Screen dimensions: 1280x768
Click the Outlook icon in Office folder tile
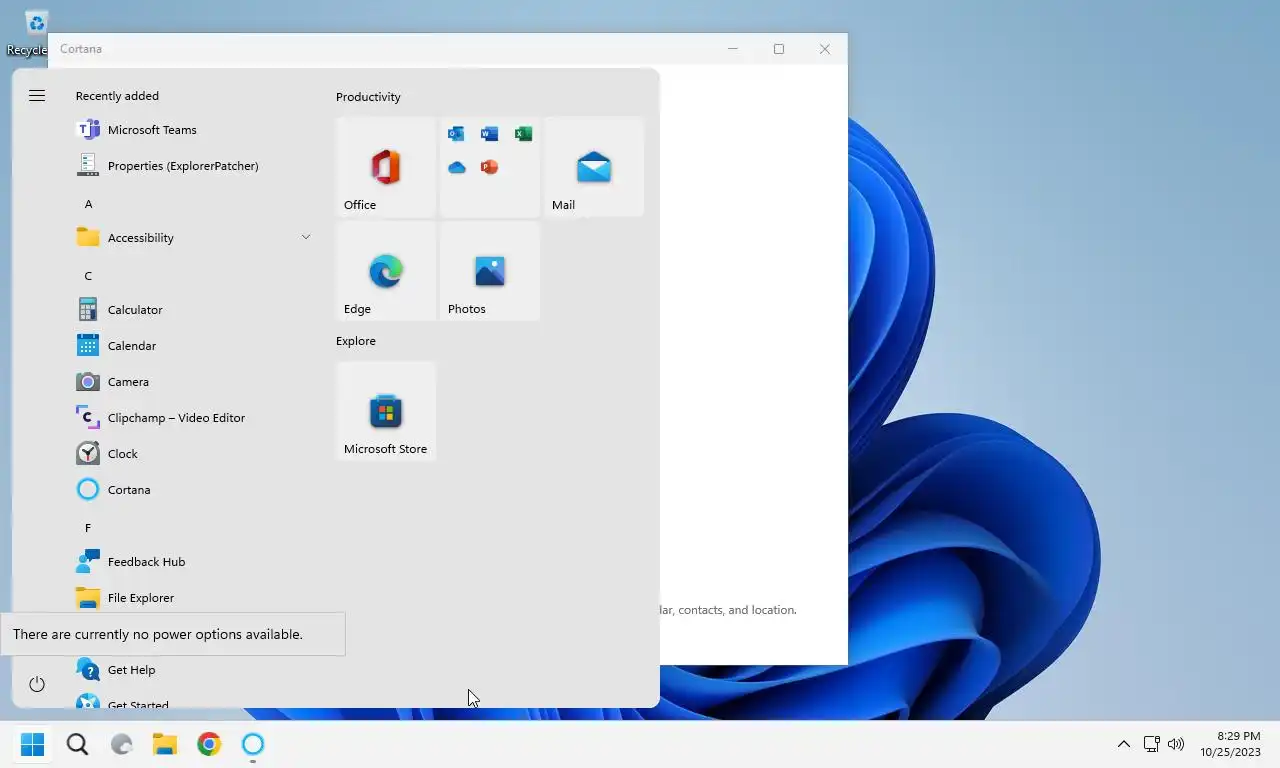[456, 134]
